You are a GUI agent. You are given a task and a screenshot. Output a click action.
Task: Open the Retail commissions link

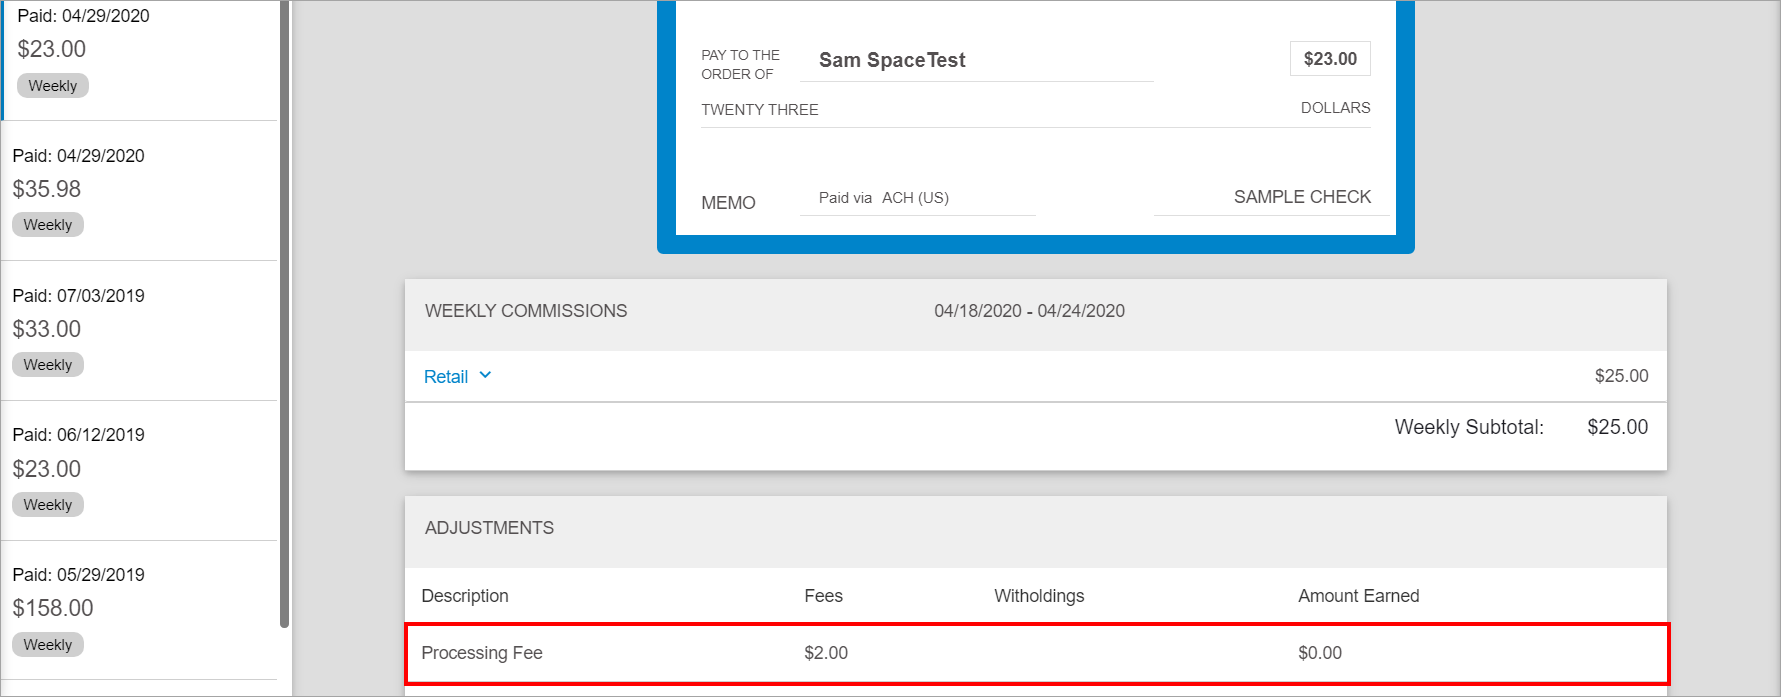coord(446,377)
